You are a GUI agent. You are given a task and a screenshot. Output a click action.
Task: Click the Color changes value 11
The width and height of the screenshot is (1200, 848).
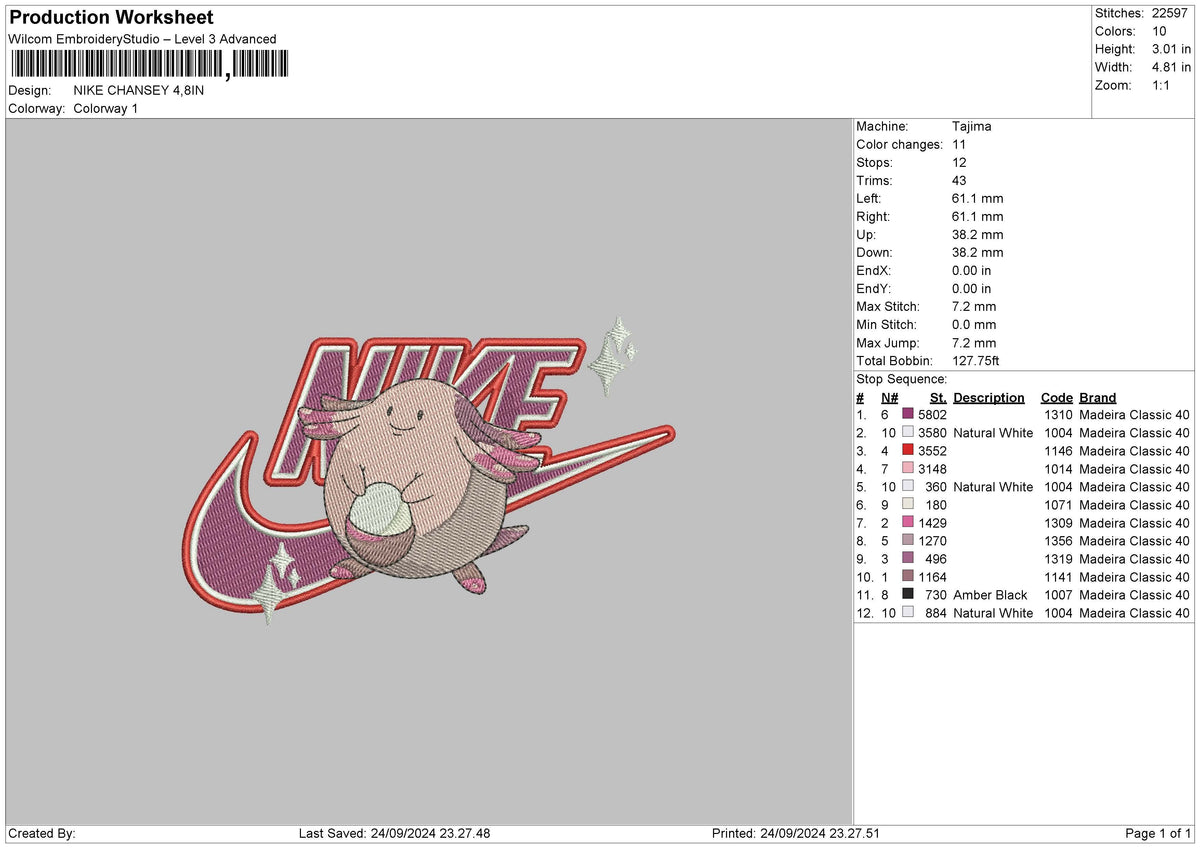coord(959,144)
